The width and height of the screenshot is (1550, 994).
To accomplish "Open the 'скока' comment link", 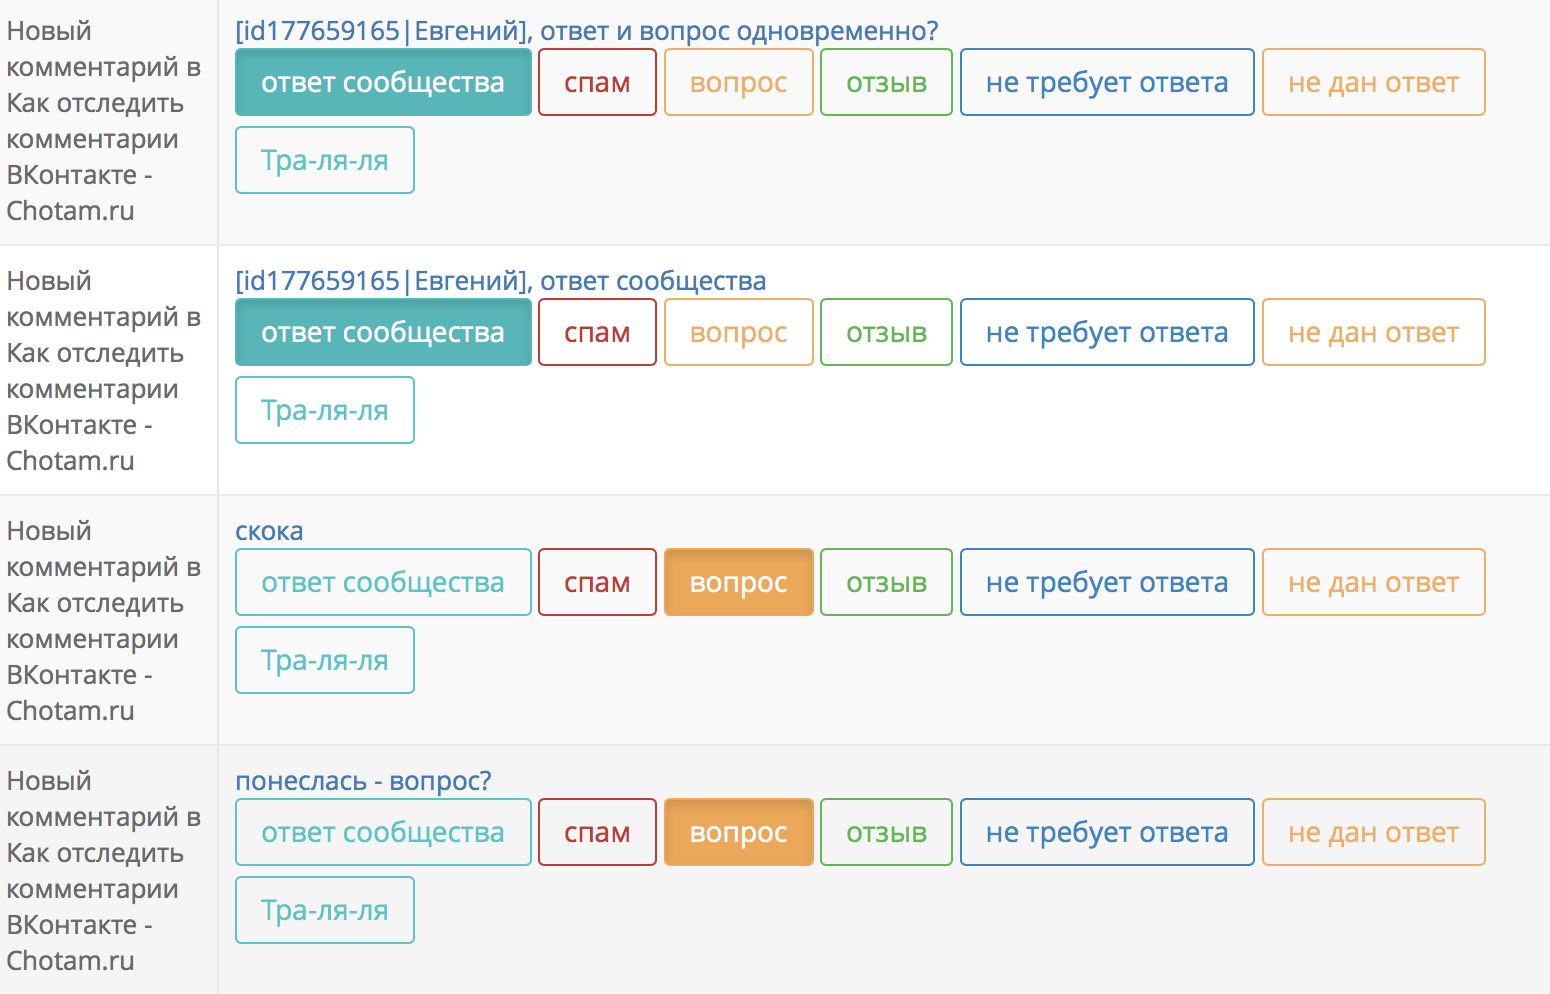I will click(269, 531).
